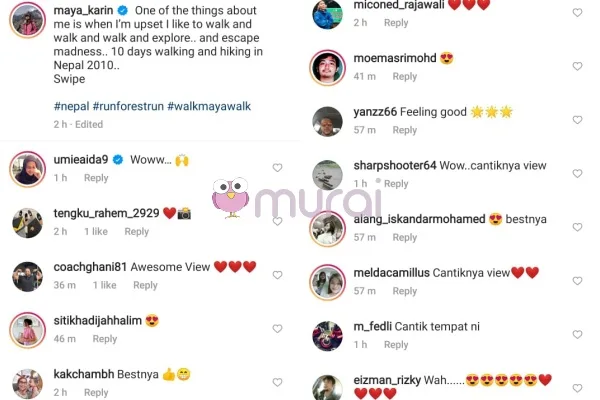Open maya_karin's profile picture
The width and height of the screenshot is (600, 400).
point(28,20)
